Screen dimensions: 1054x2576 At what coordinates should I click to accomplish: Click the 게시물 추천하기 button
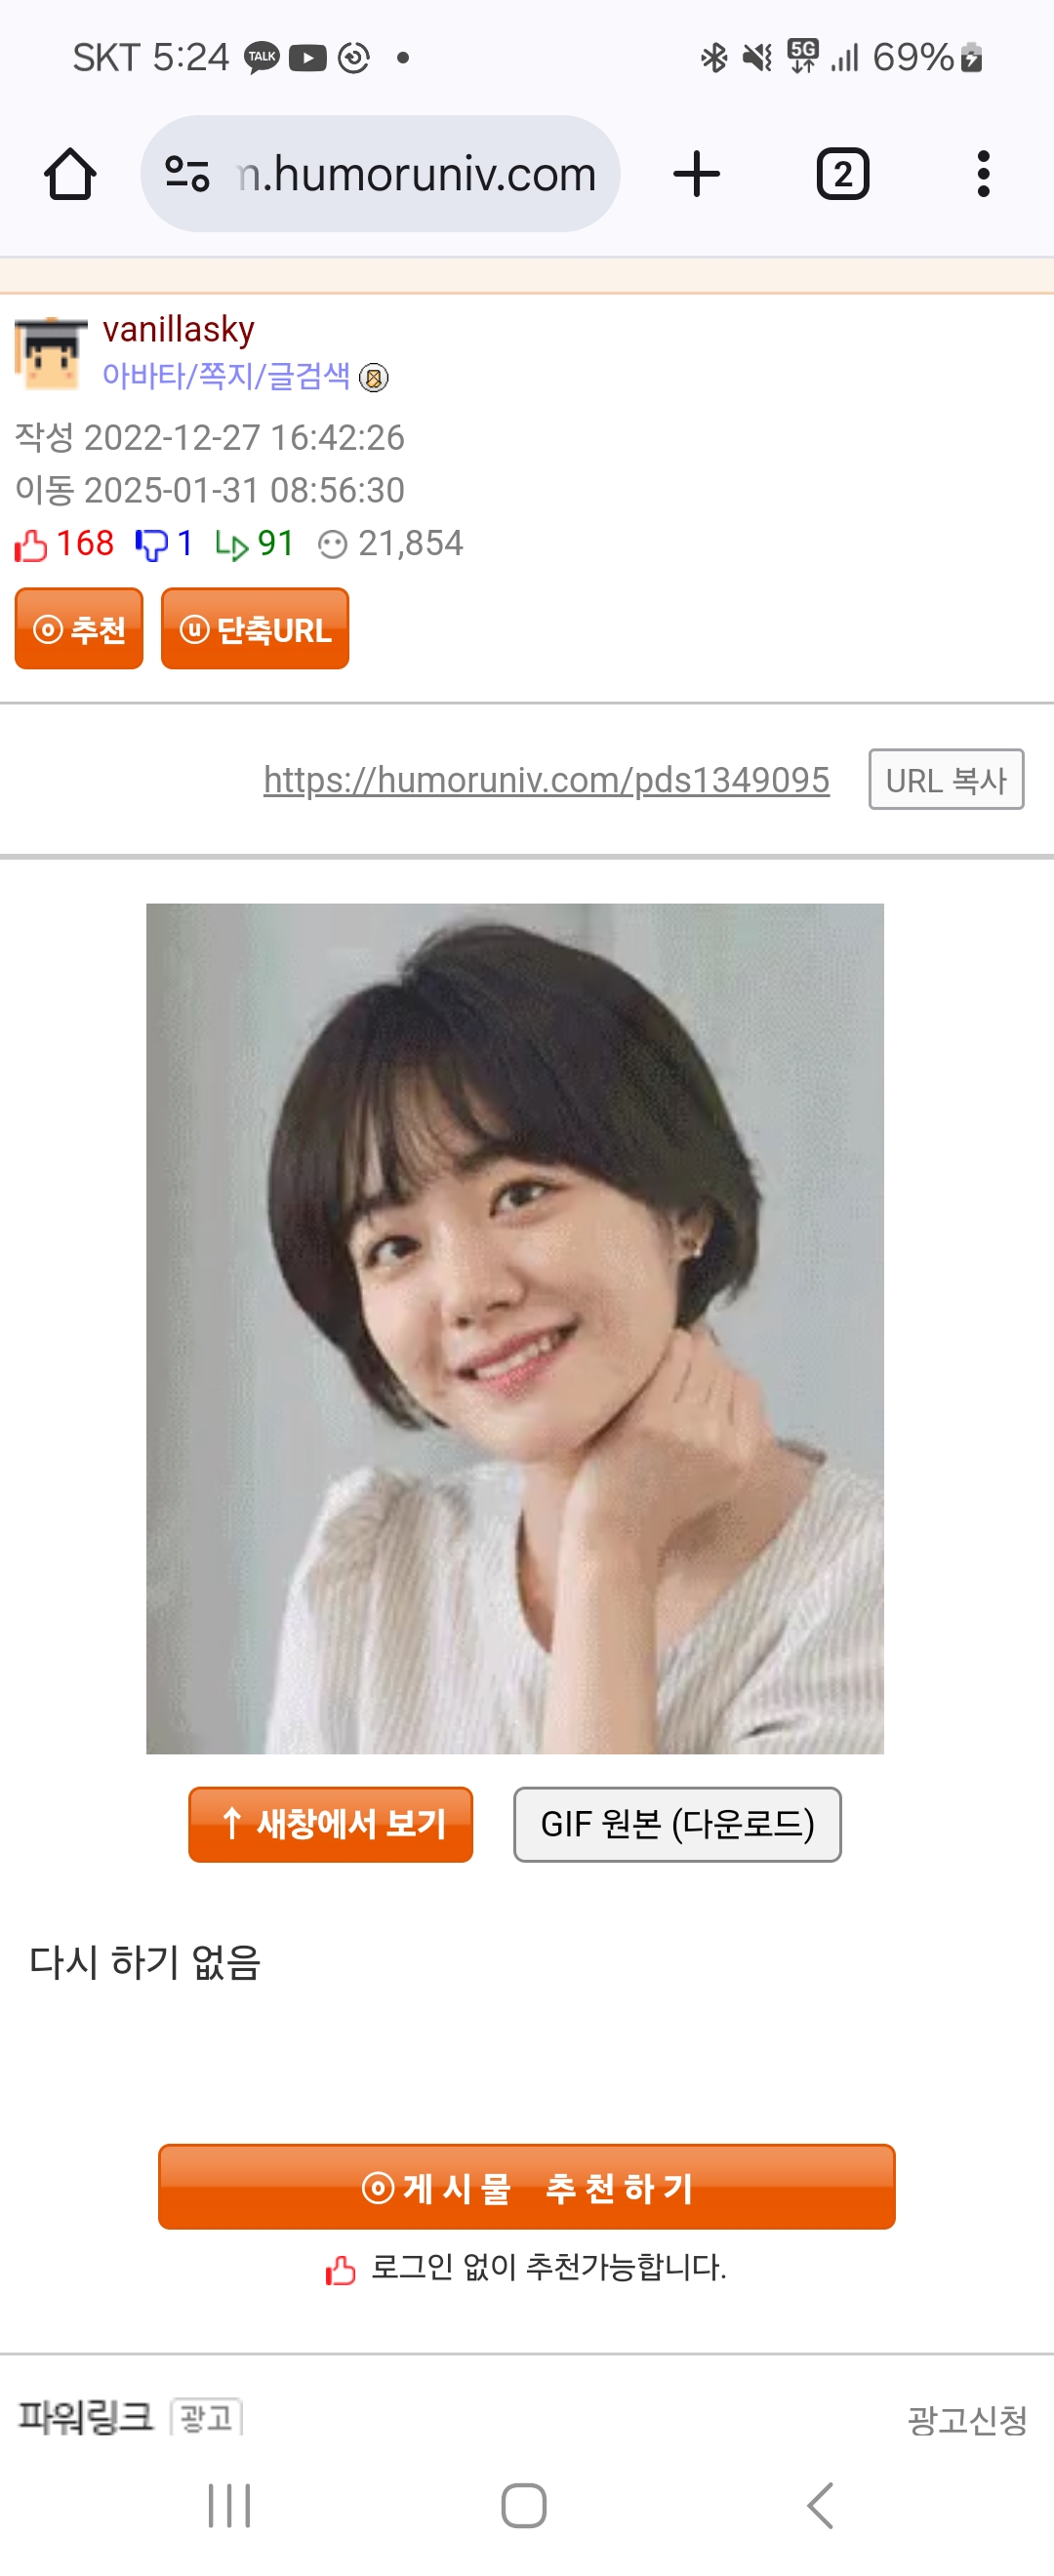pos(526,2187)
